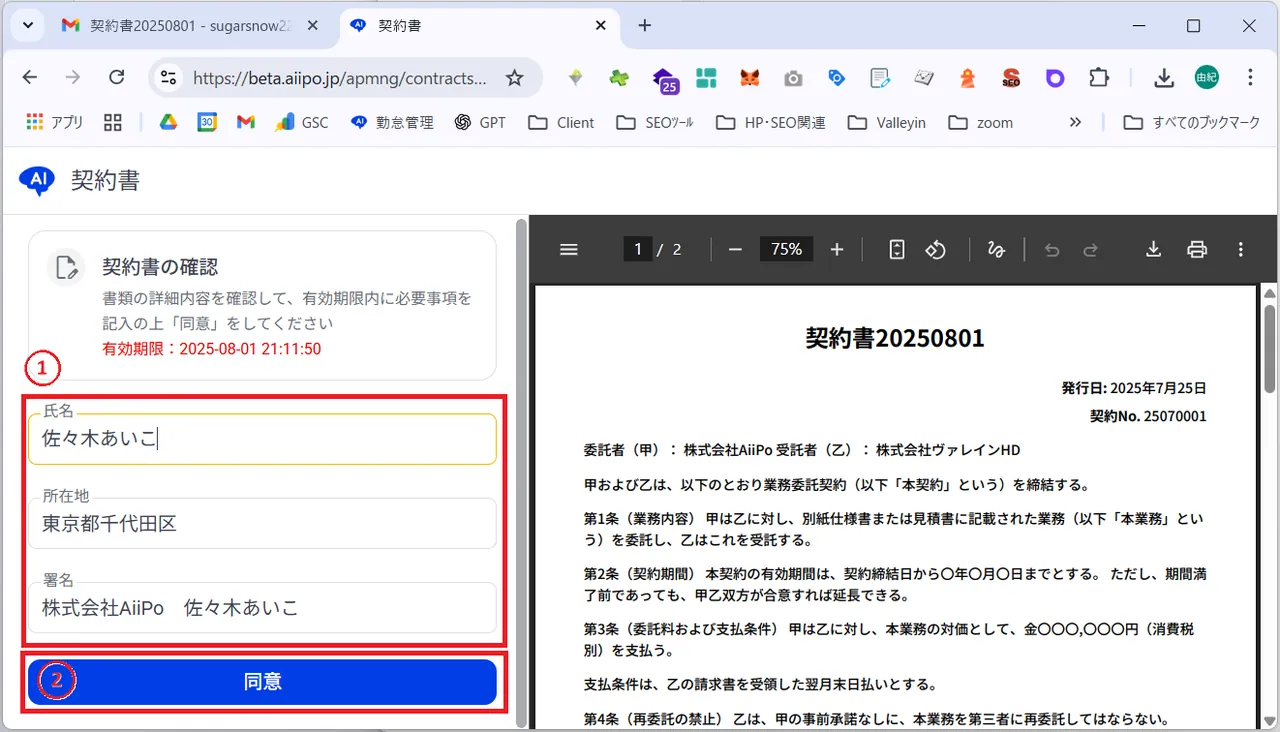
Task: Rotate the PDF counterclockwise
Action: tap(935, 250)
